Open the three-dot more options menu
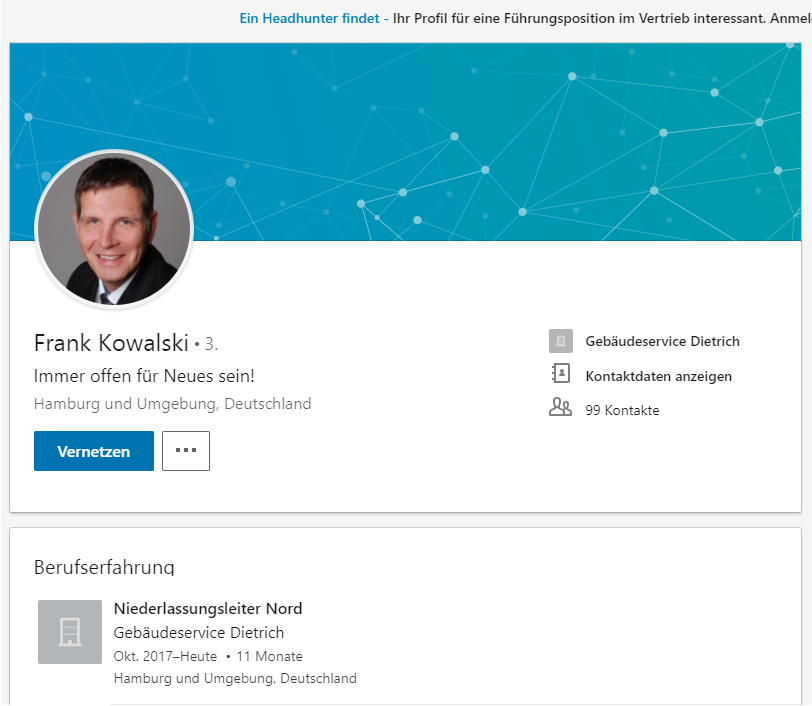Viewport: 812px width, 706px height. coord(186,451)
